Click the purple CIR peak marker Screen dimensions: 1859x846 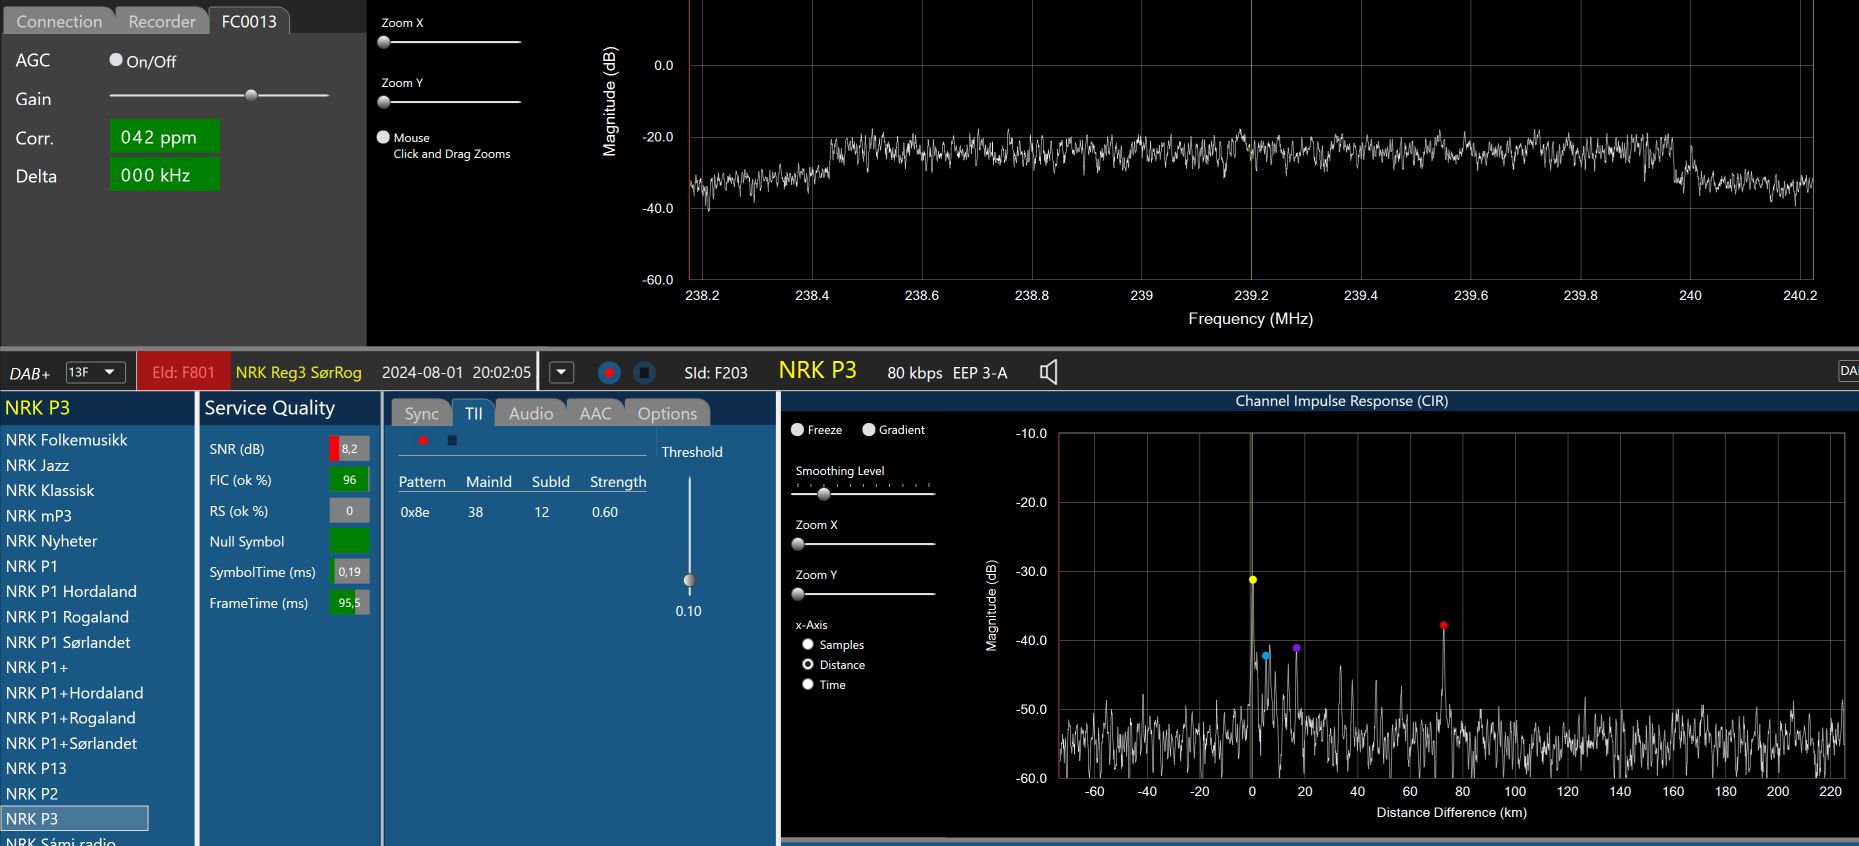(1297, 648)
